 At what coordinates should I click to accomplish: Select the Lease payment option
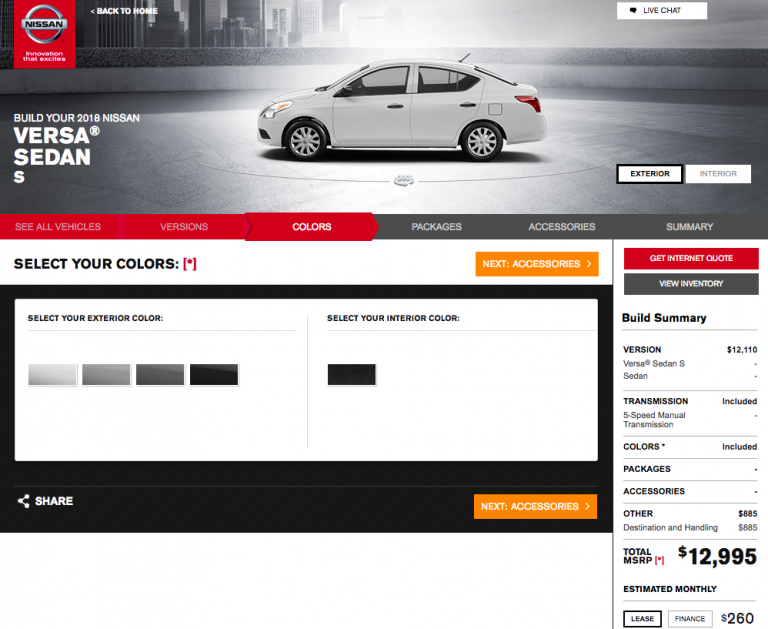coord(642,619)
